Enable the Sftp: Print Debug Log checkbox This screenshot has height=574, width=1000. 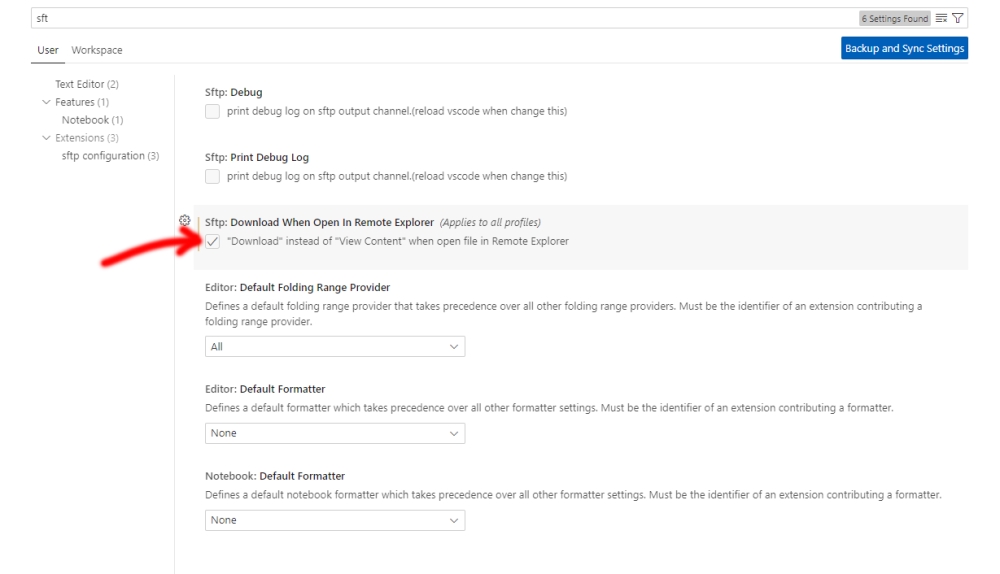point(212,177)
